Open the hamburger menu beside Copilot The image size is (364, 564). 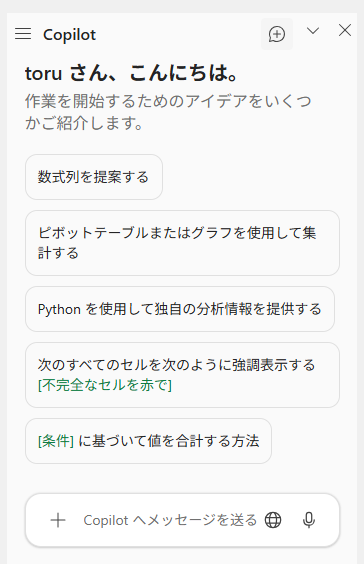click(x=23, y=34)
